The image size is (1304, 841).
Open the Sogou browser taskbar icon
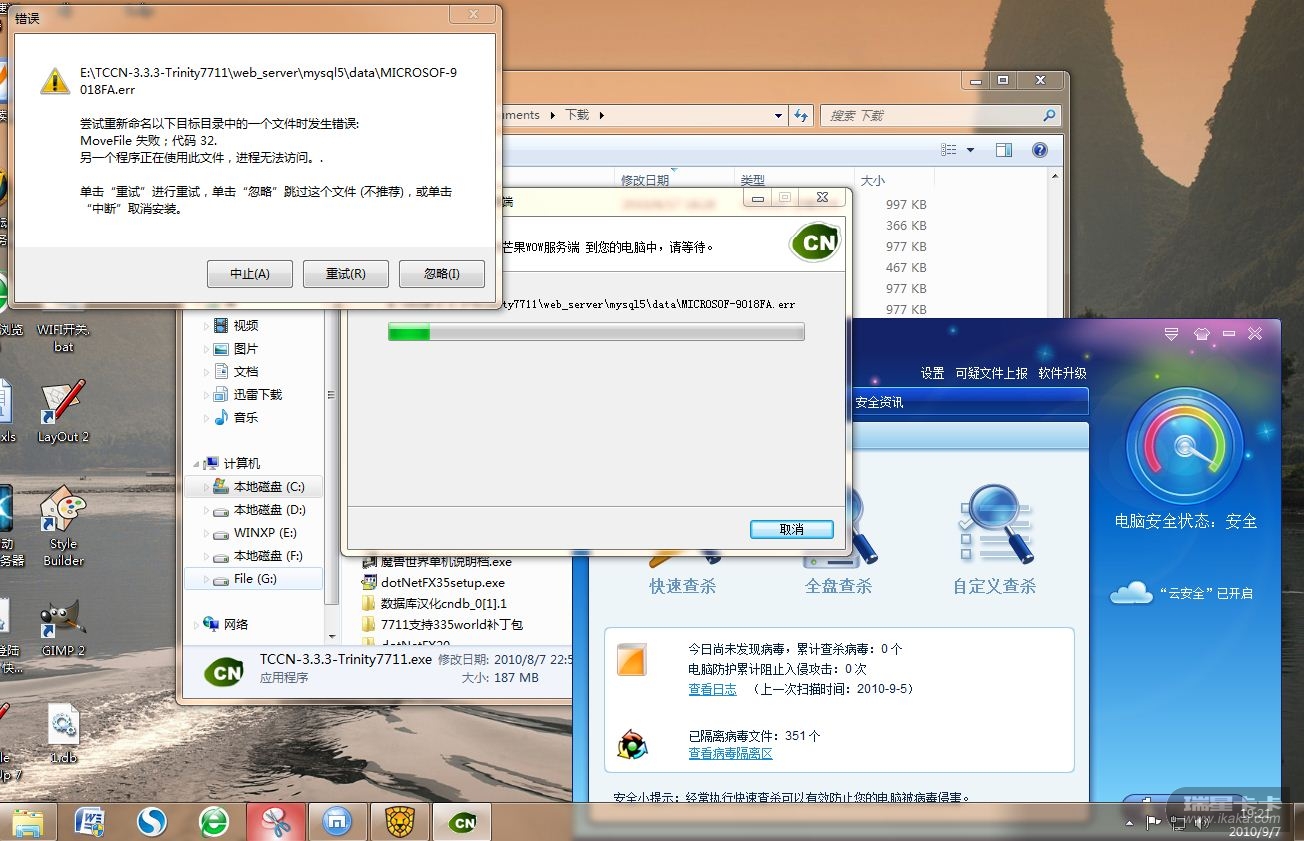(152, 822)
